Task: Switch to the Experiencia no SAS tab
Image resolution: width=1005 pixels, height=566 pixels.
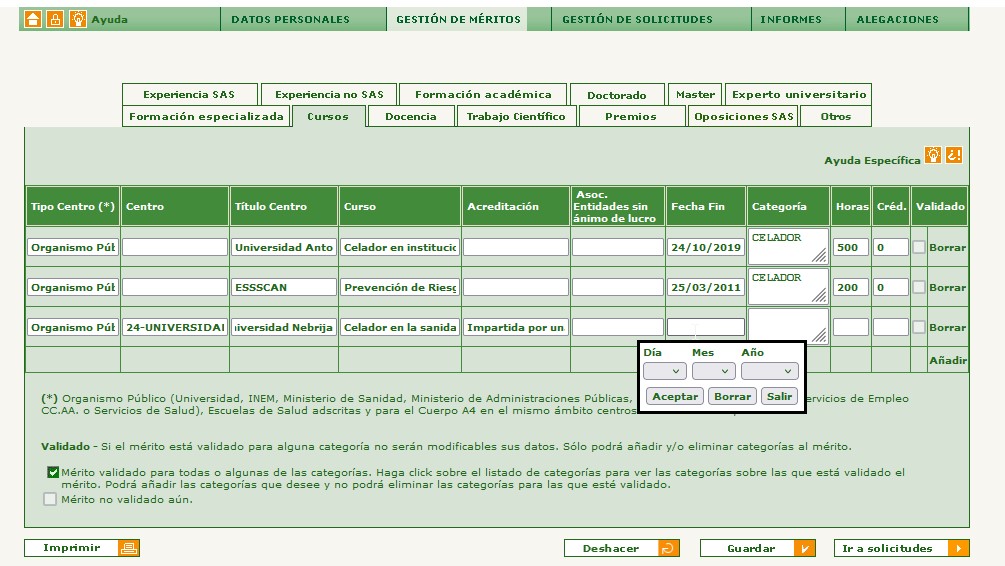Action: pyautogui.click(x=329, y=94)
